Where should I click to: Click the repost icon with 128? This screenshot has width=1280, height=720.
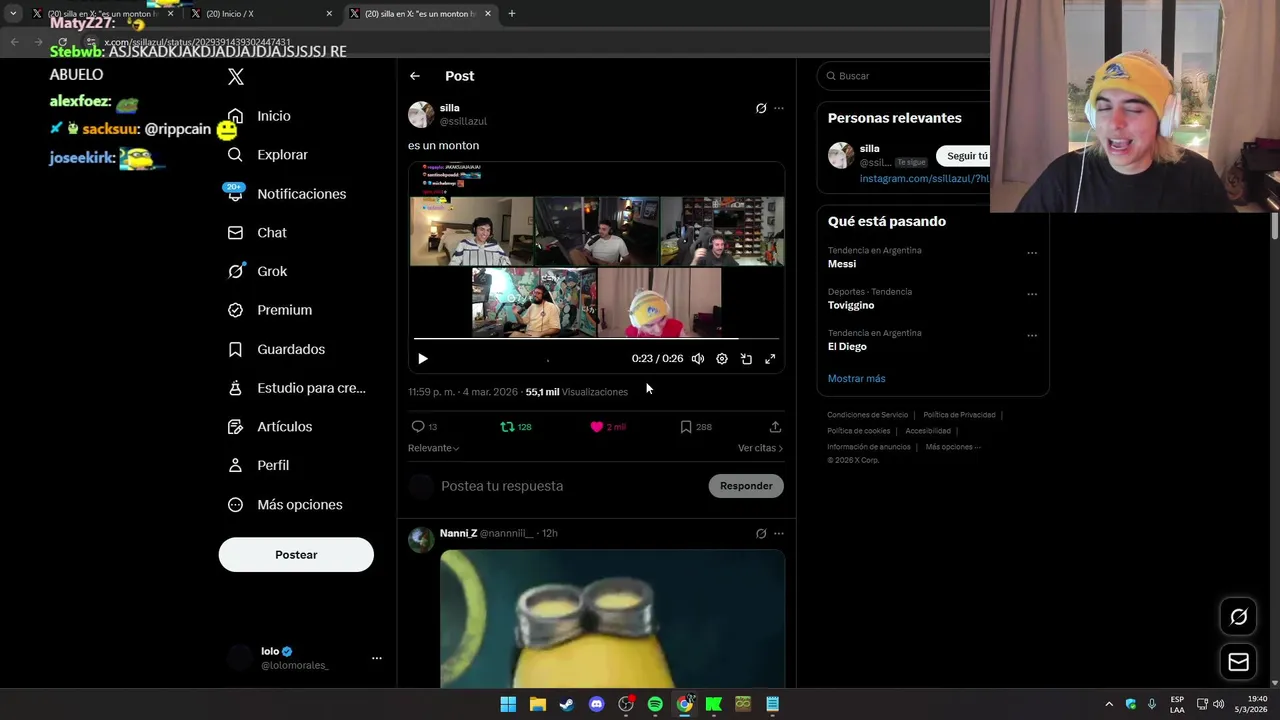click(507, 427)
